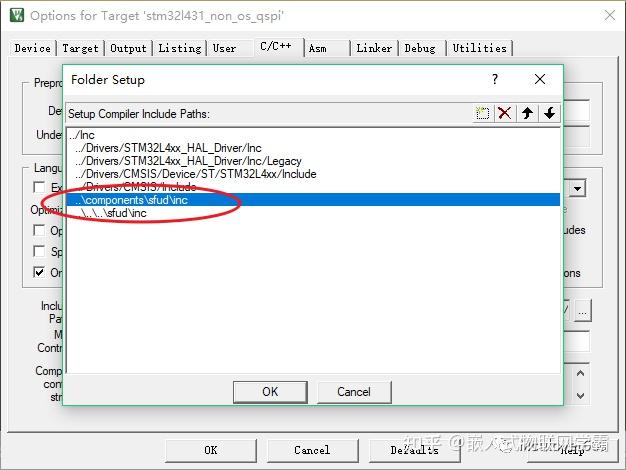Add a new include path entry

[x=483, y=113]
